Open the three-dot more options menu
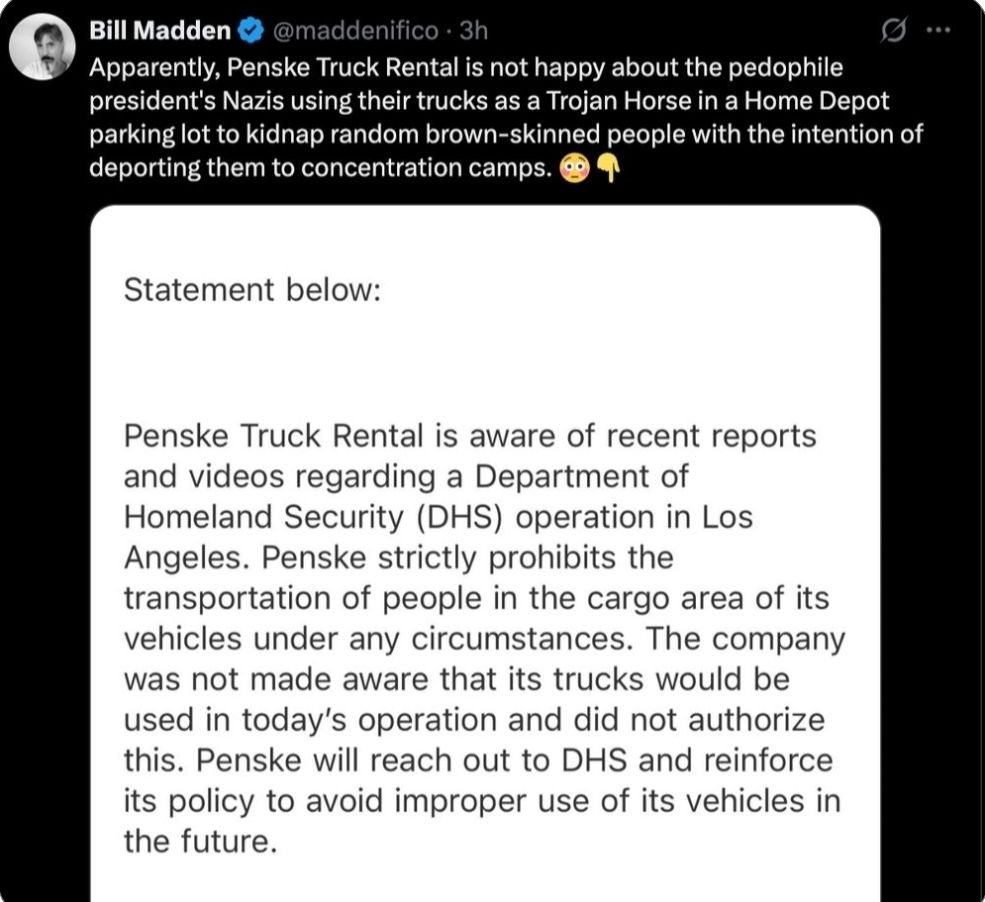This screenshot has width=985, height=902. coord(938,30)
